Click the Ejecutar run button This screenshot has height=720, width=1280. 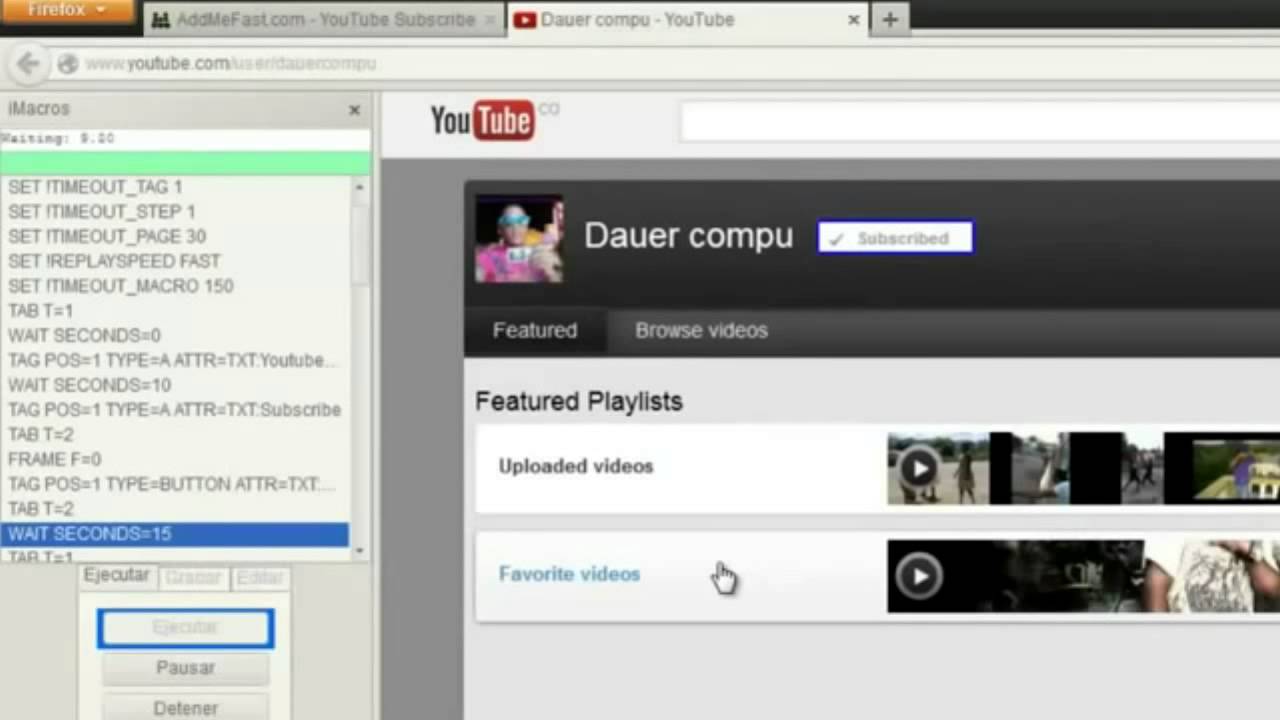tap(185, 628)
